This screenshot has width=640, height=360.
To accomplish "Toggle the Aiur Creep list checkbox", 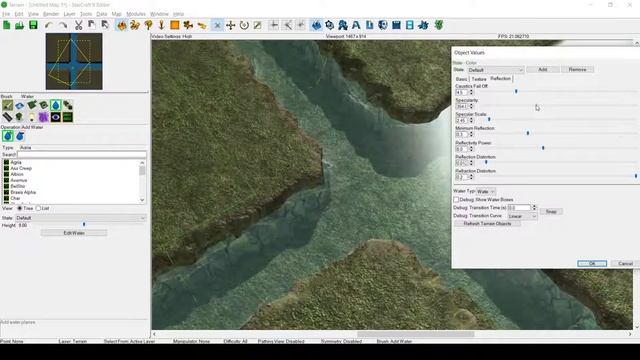I will [7, 168].
